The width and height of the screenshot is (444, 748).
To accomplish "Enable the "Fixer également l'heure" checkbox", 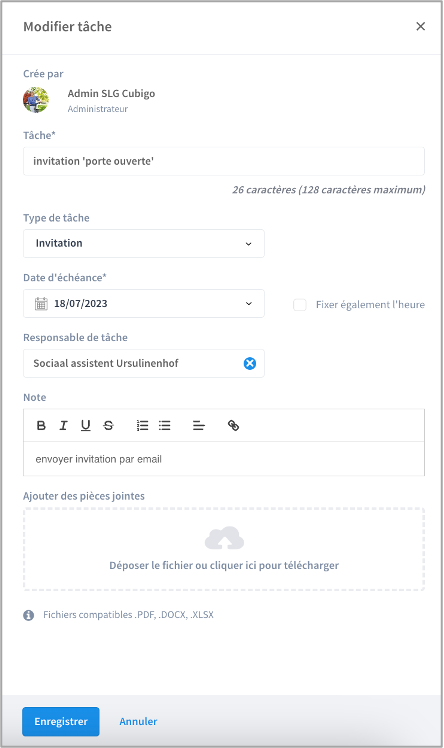I will pyautogui.click(x=299, y=304).
